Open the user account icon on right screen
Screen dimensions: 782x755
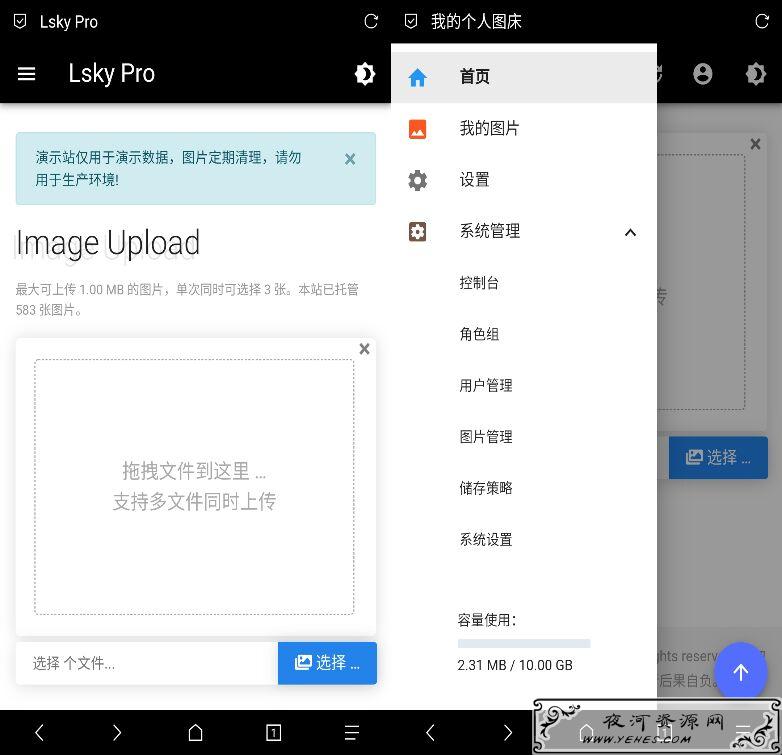(703, 74)
